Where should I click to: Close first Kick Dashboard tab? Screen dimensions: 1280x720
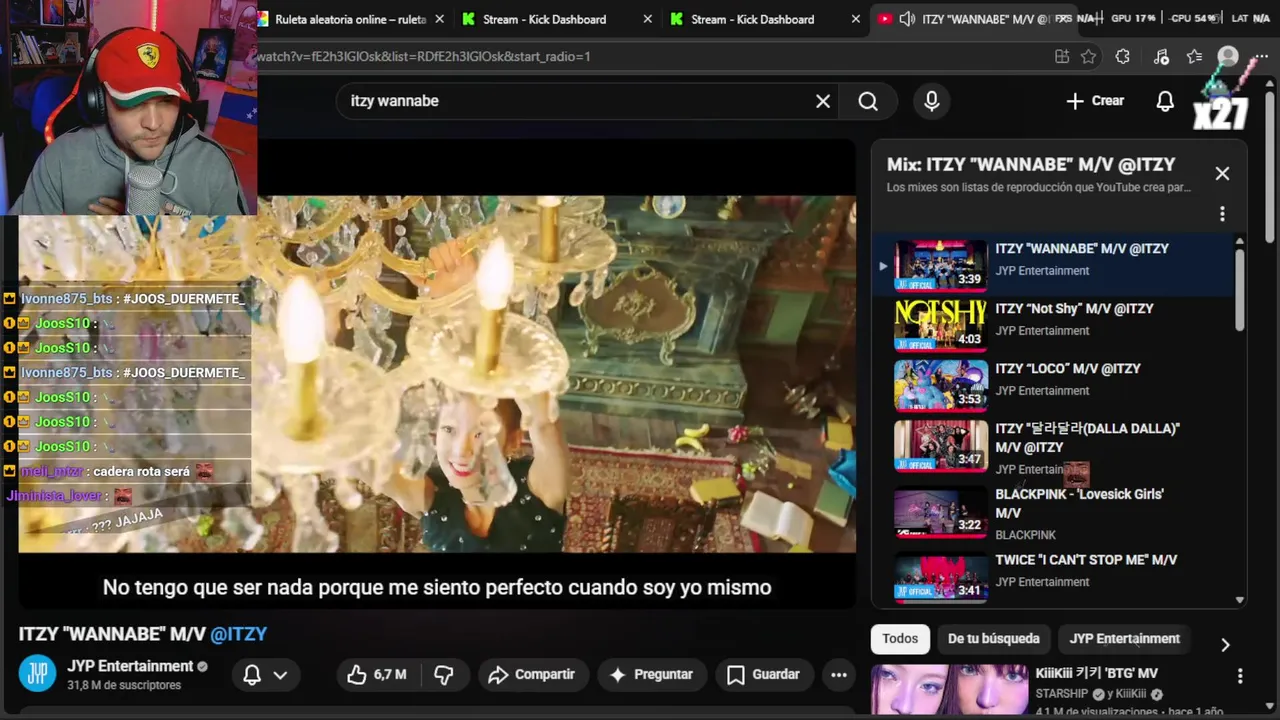point(647,19)
